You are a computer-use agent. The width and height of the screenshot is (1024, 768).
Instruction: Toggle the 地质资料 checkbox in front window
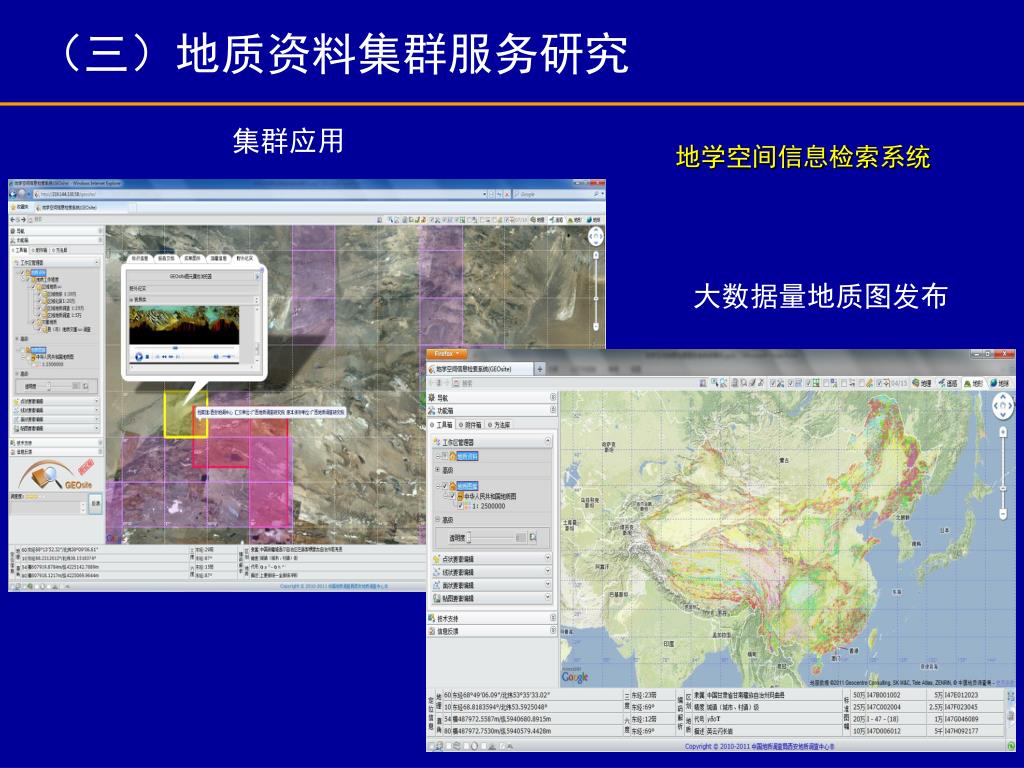click(445, 456)
